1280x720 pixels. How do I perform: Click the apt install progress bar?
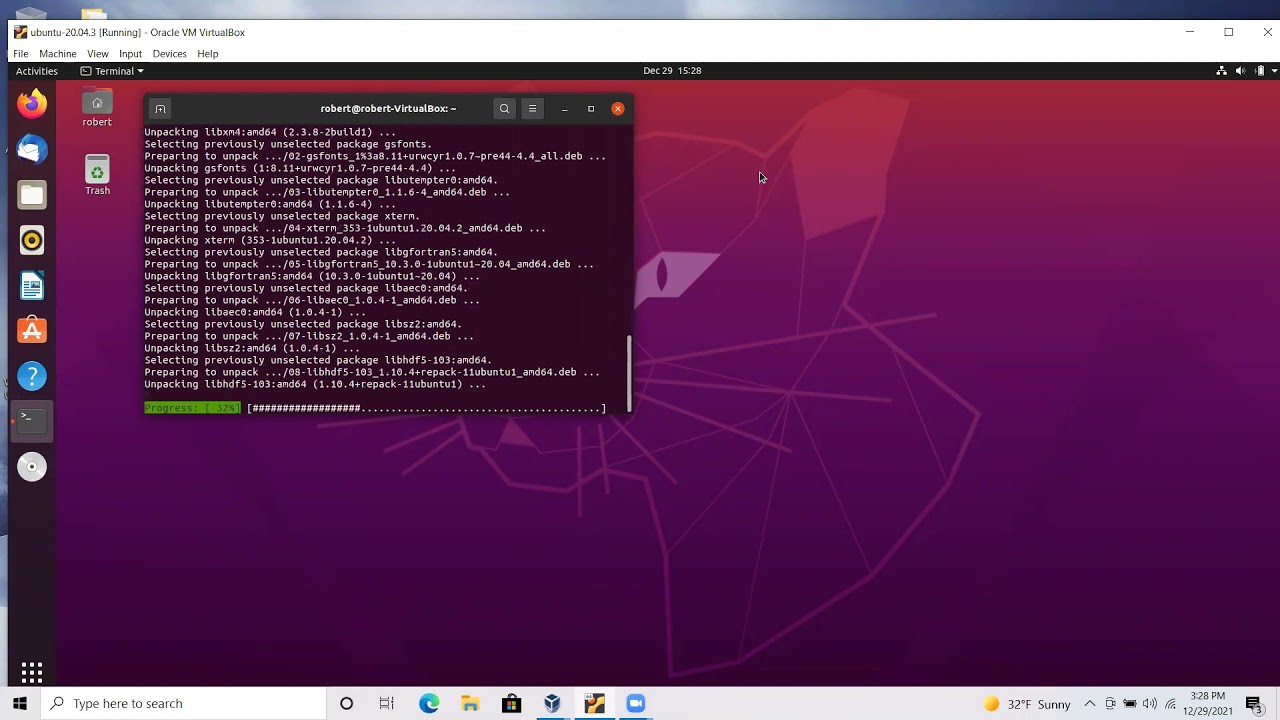(375, 408)
